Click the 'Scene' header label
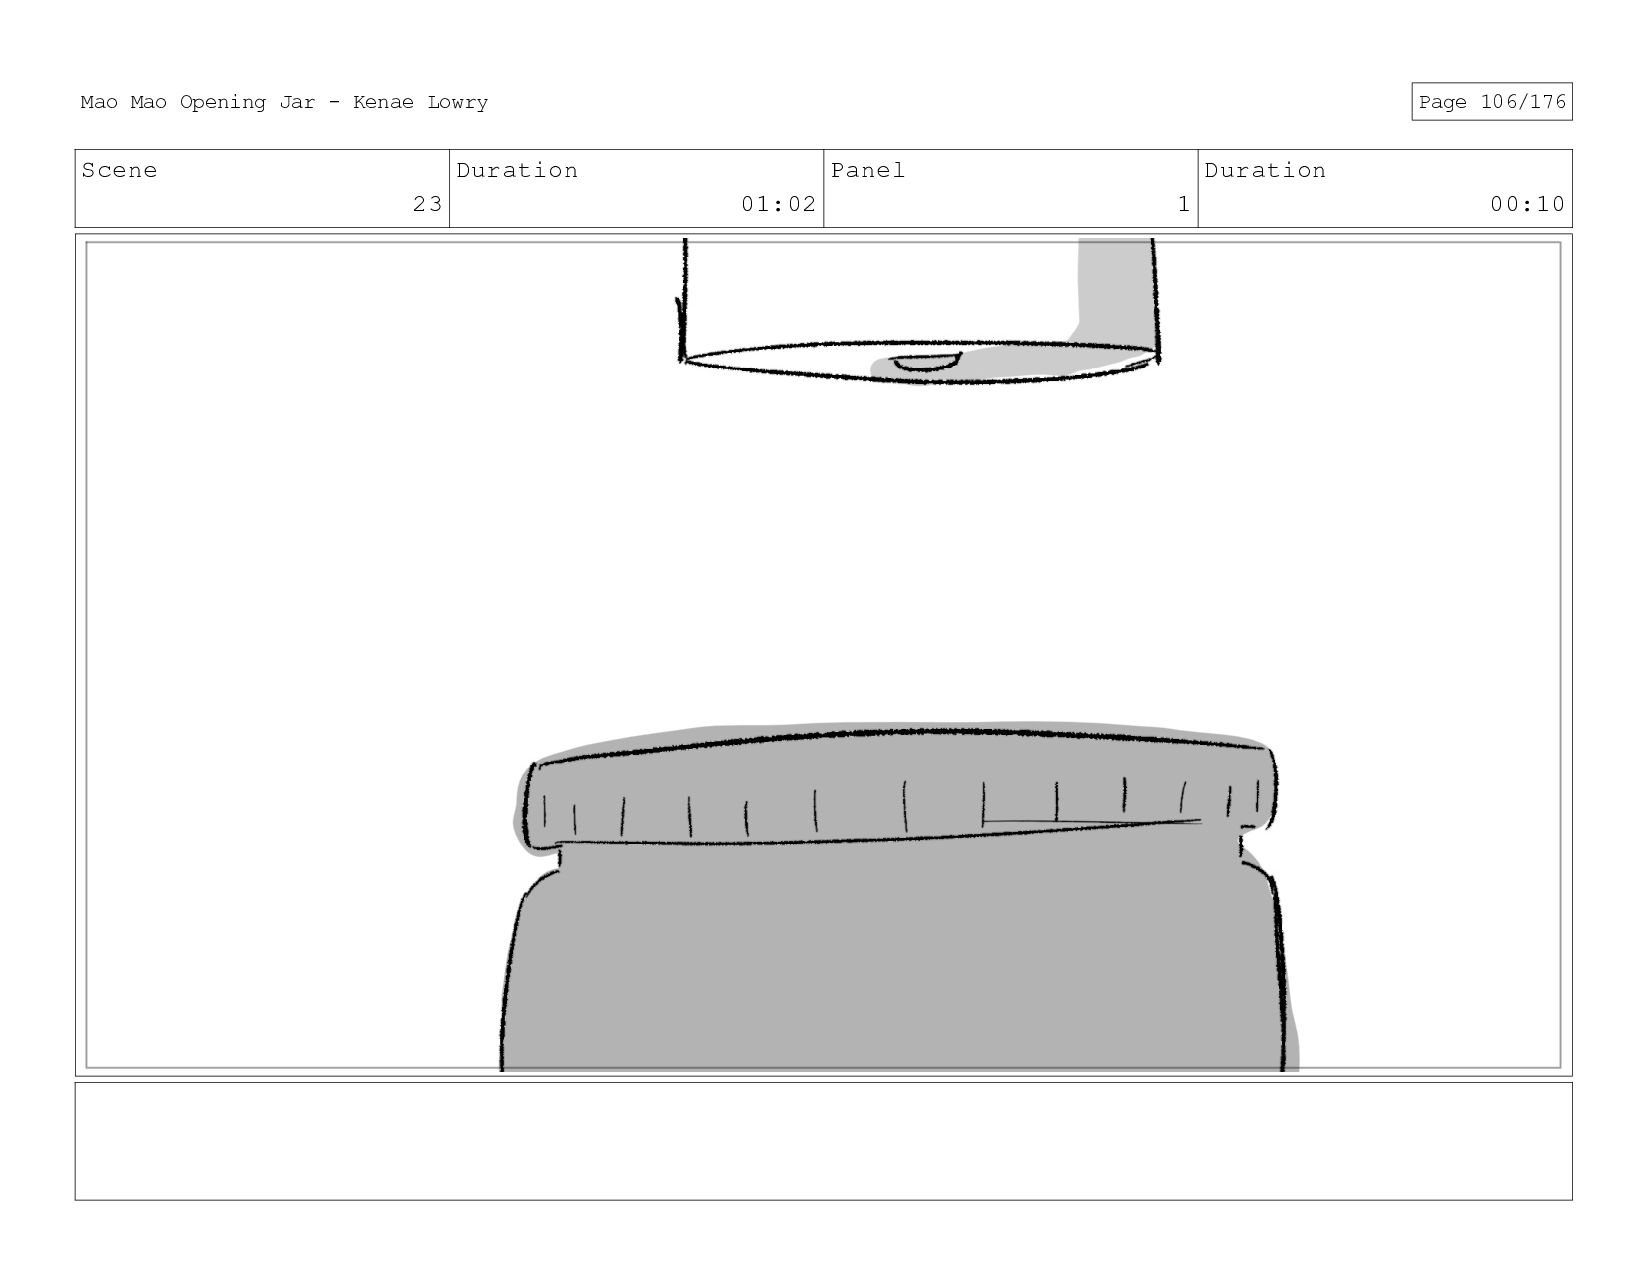This screenshot has height=1275, width=1650. (x=119, y=170)
